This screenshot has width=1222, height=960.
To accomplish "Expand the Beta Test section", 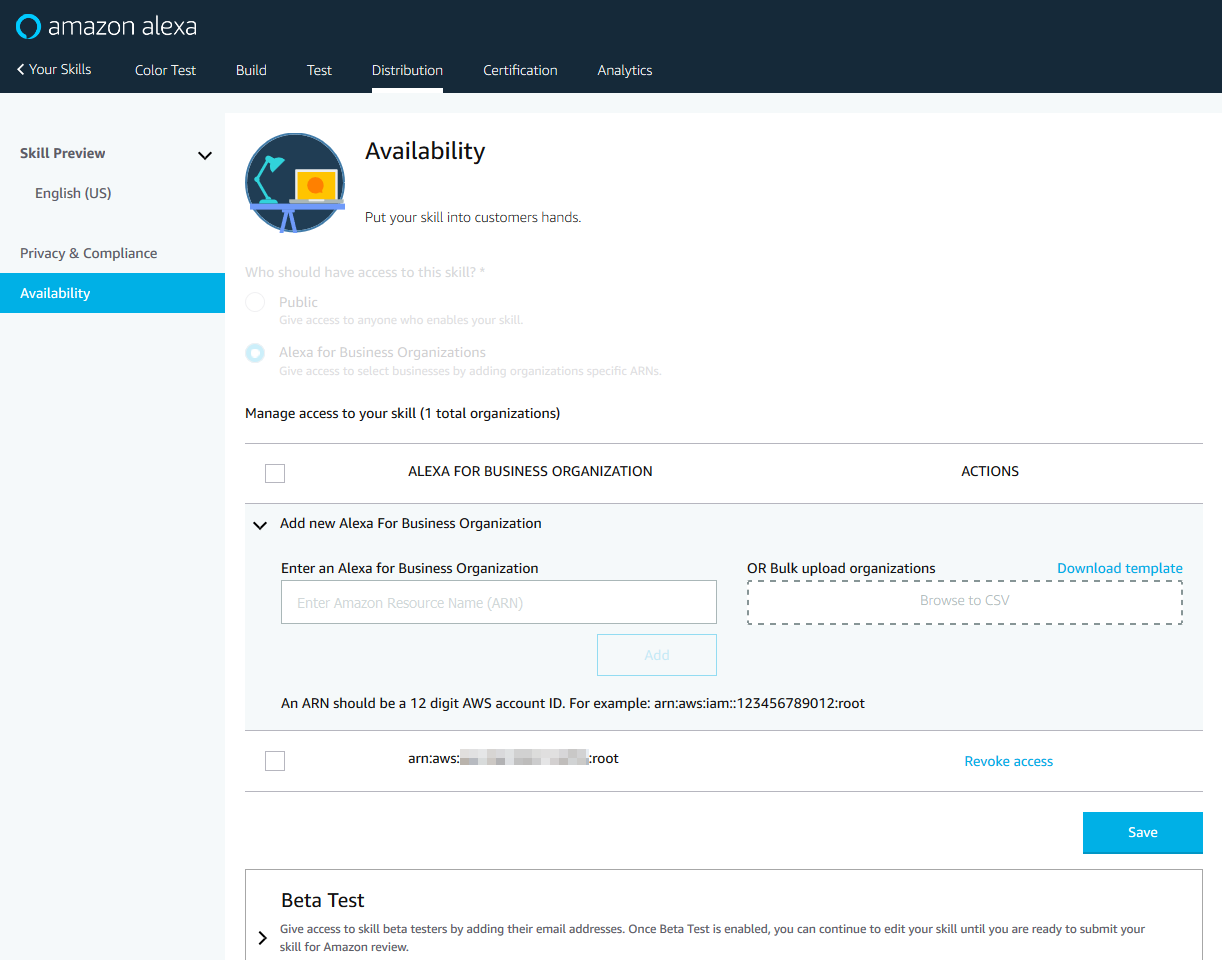I will (263, 938).
